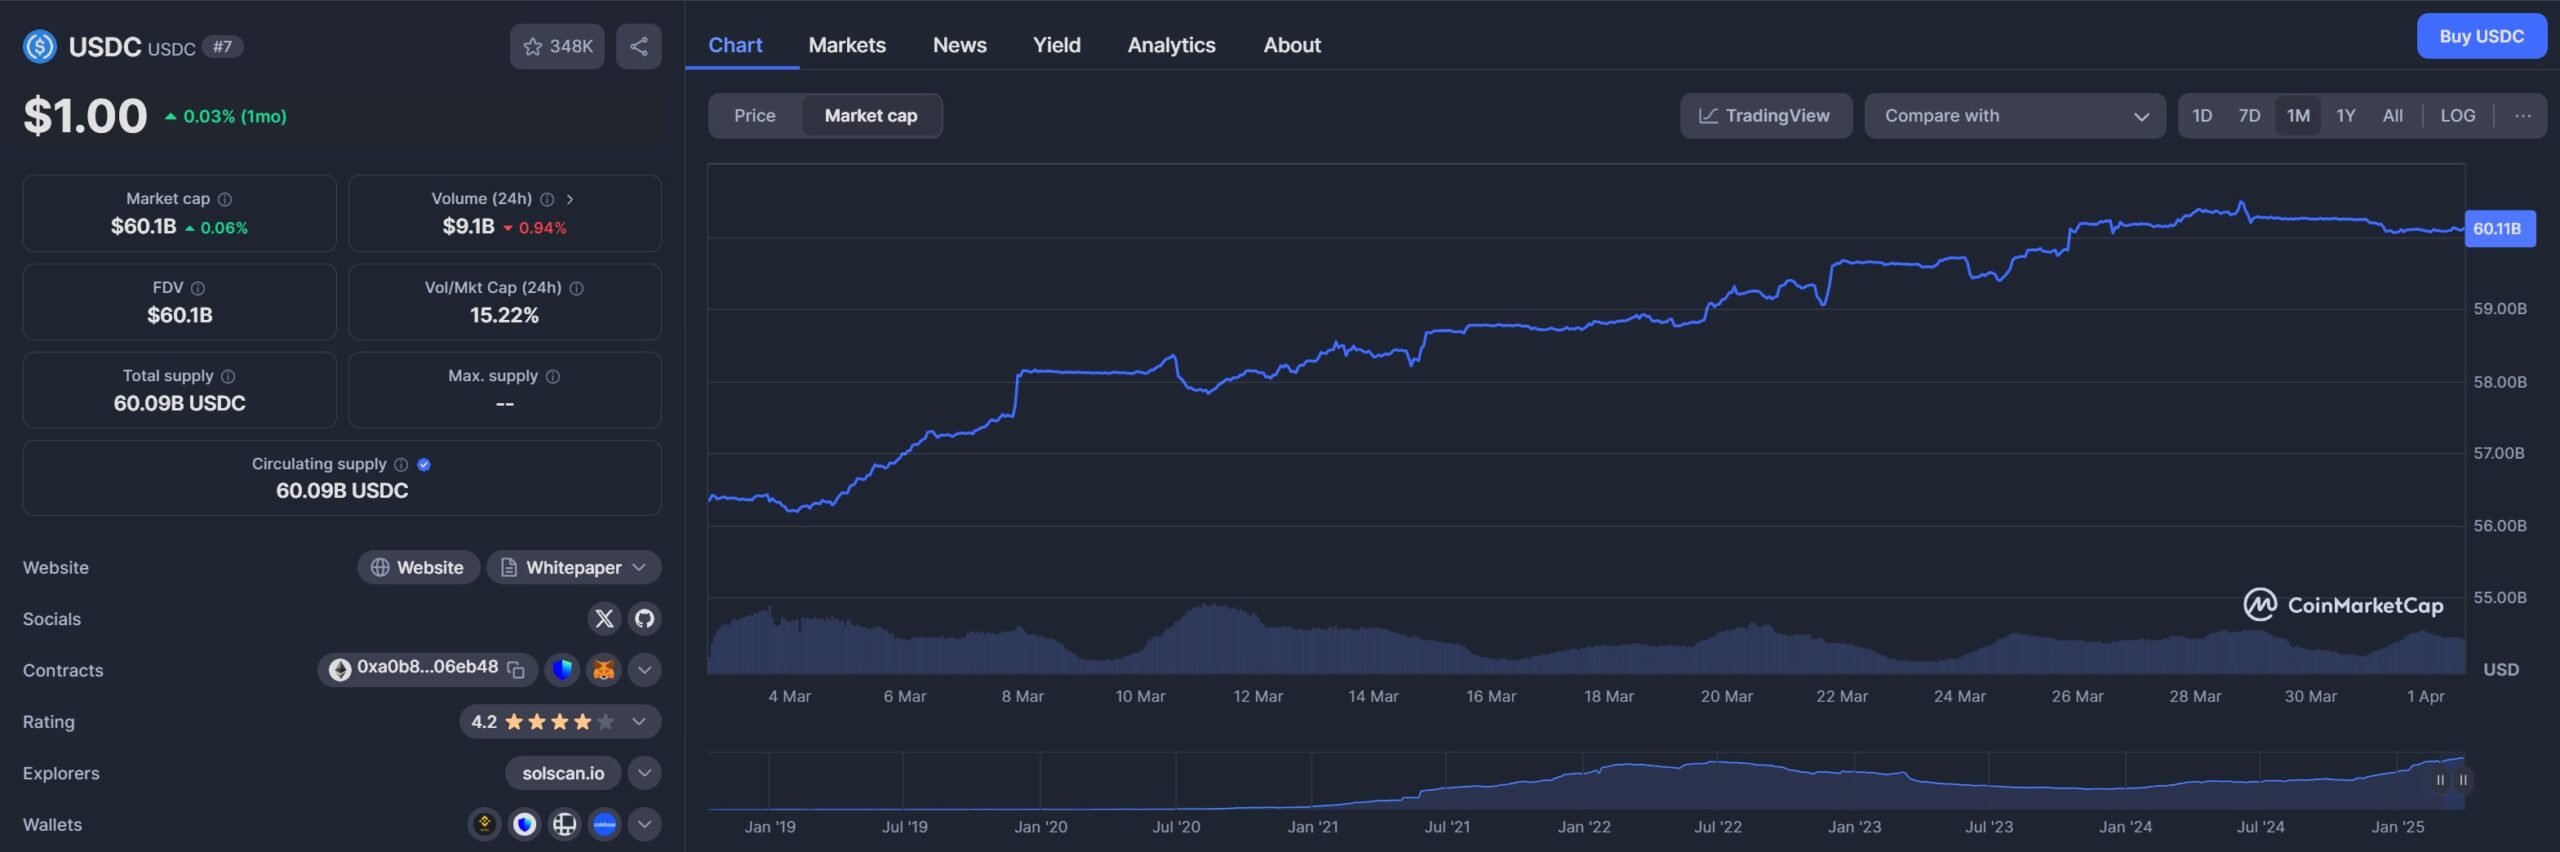Expand more wallets chevron
The width and height of the screenshot is (2560, 852).
point(645,824)
